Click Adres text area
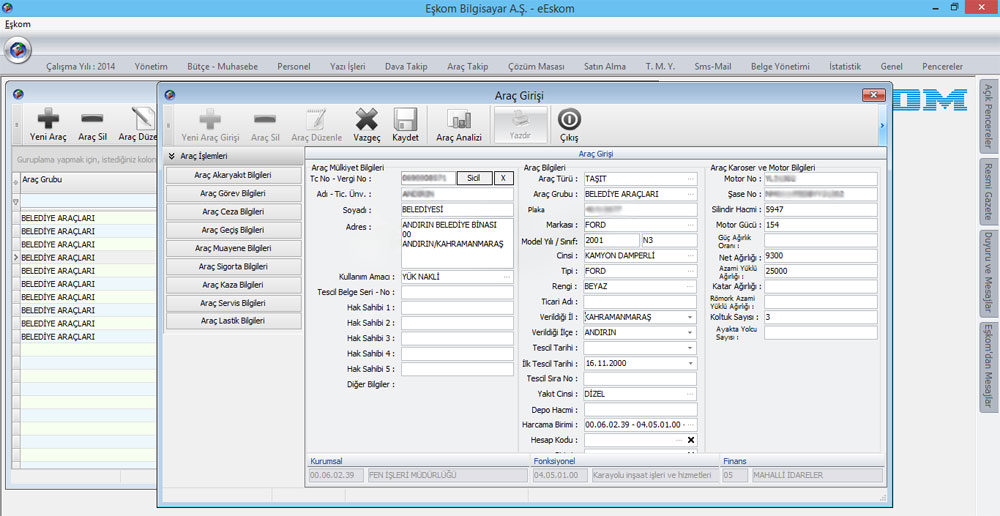 (457, 244)
